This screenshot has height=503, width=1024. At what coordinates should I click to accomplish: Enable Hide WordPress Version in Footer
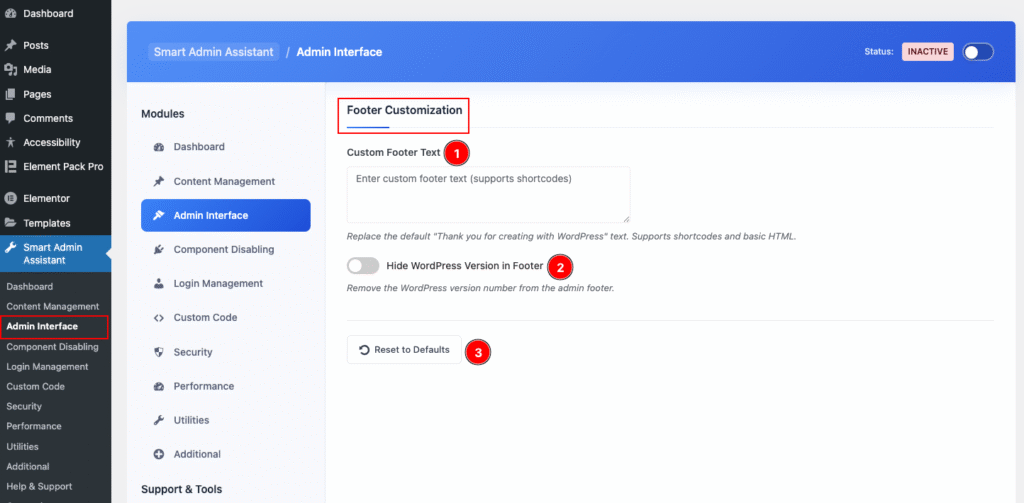pos(363,266)
